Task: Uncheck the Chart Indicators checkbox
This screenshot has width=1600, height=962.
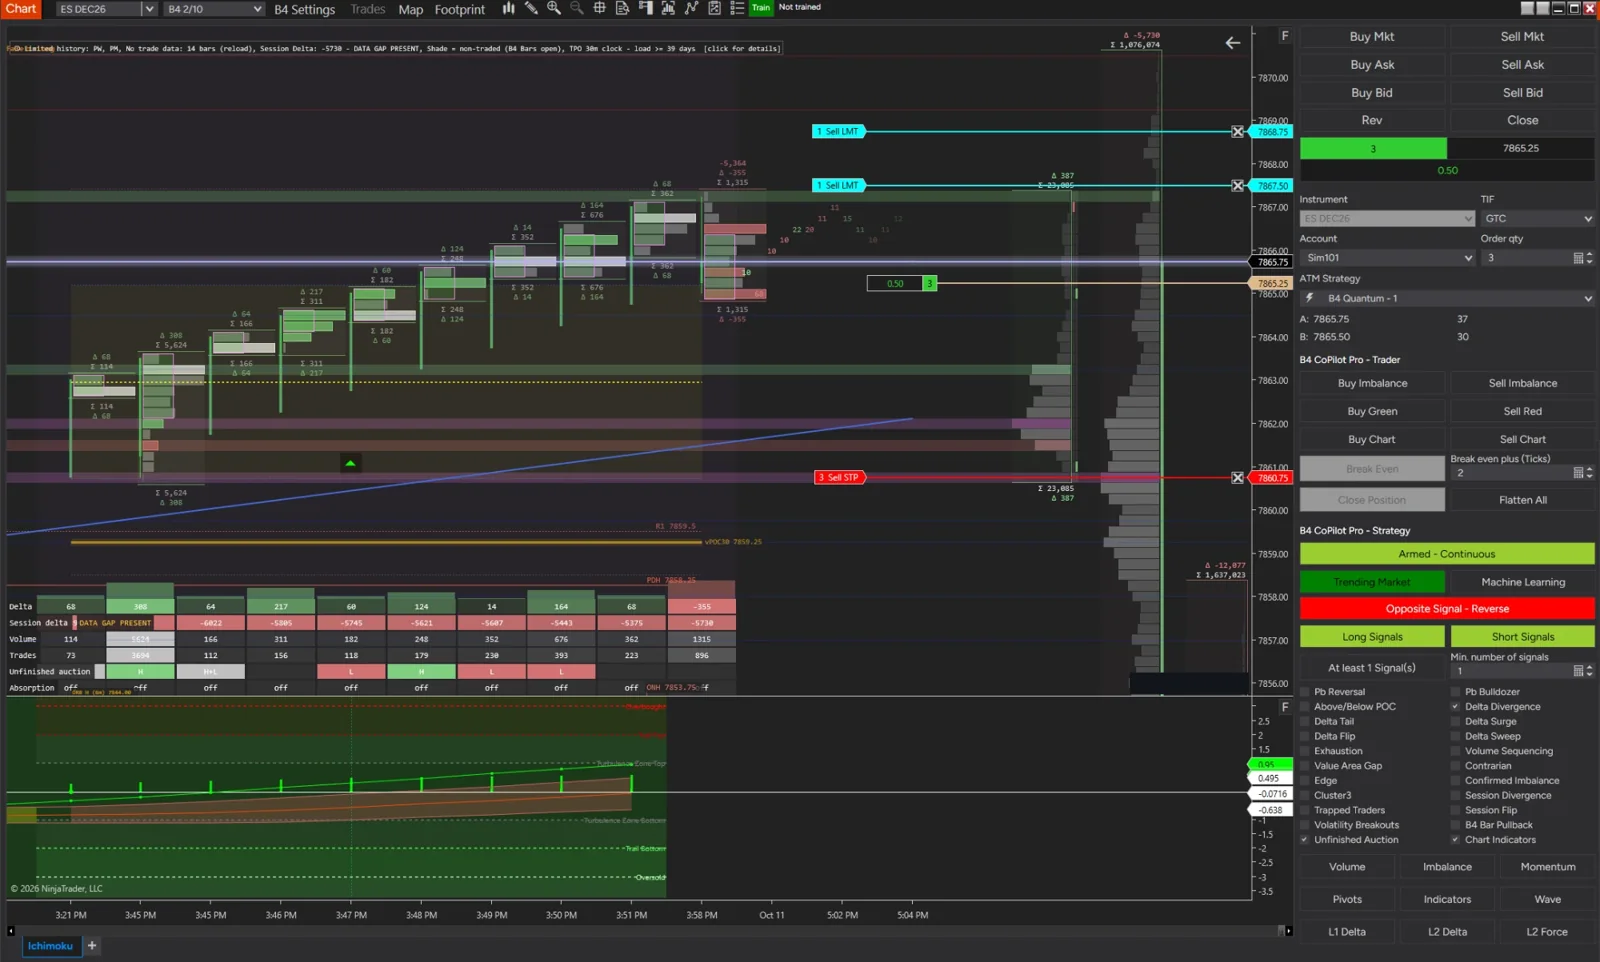Action: [1455, 840]
